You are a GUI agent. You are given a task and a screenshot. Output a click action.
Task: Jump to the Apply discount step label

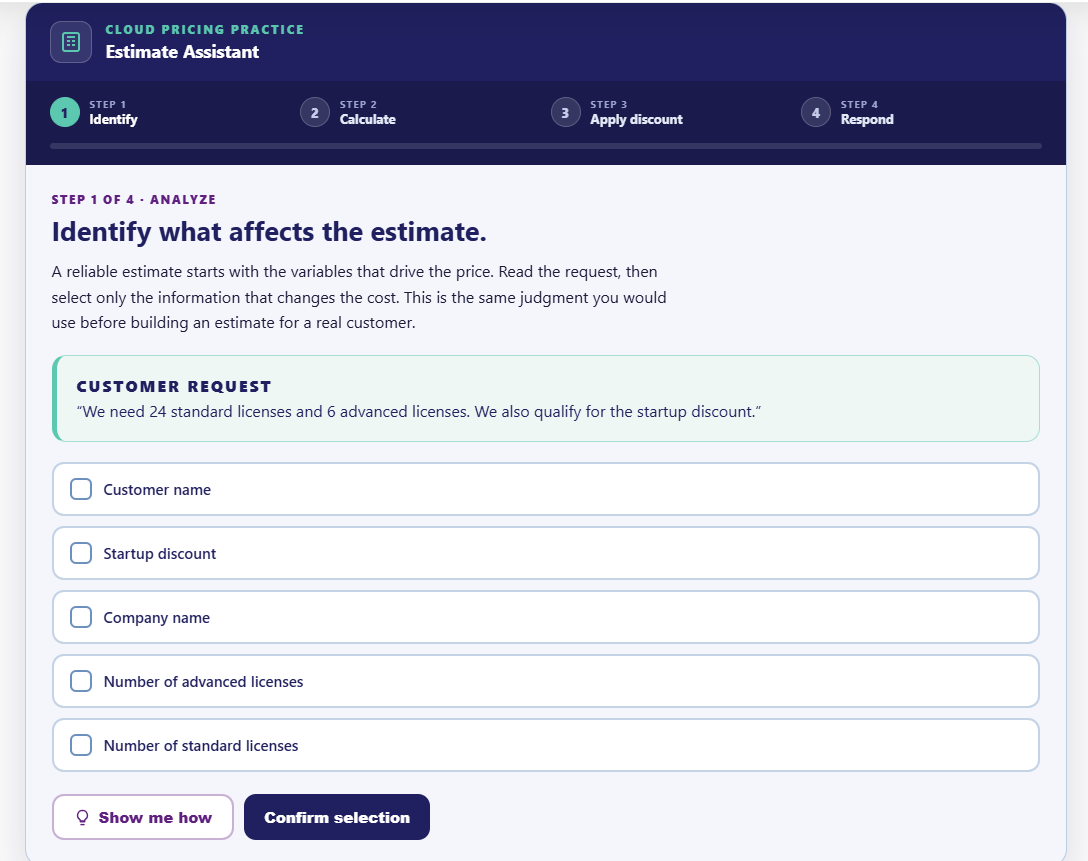636,119
